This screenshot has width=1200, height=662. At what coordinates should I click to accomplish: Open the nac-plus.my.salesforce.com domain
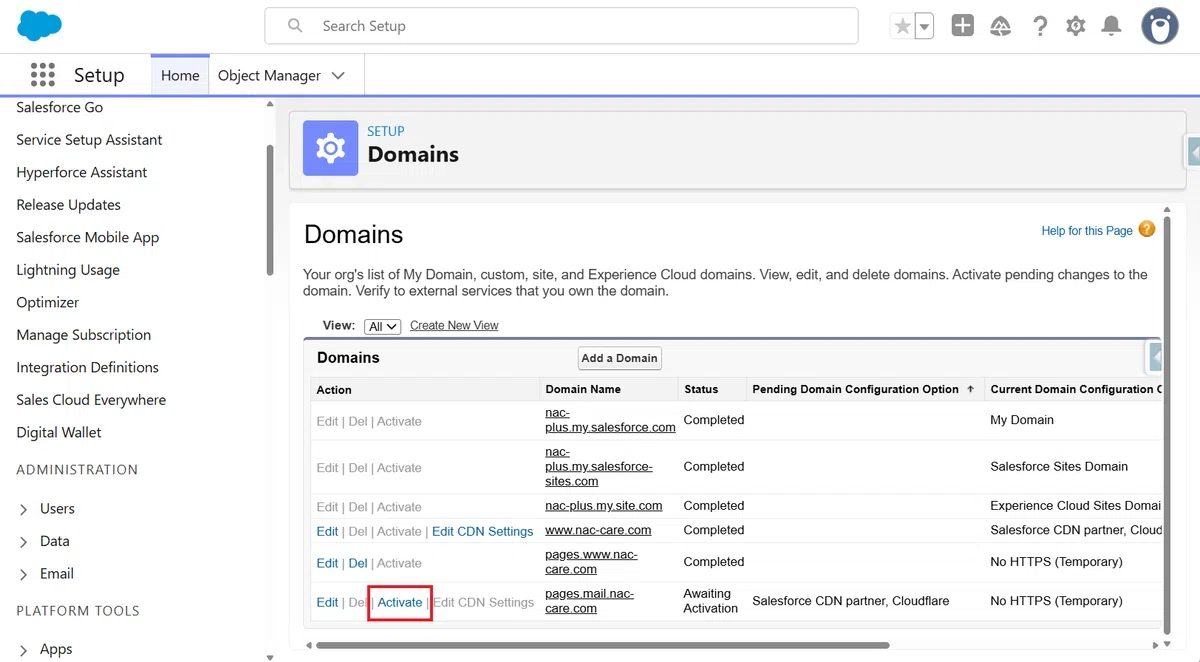[x=610, y=420]
